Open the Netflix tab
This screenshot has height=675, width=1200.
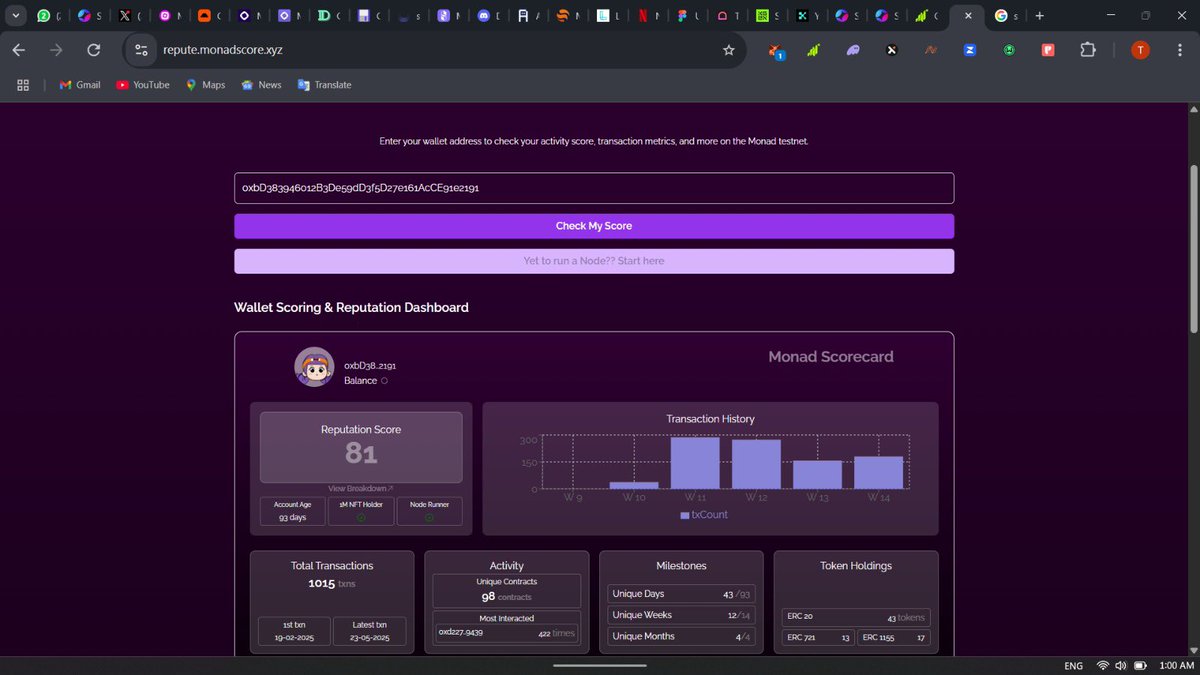coord(643,16)
